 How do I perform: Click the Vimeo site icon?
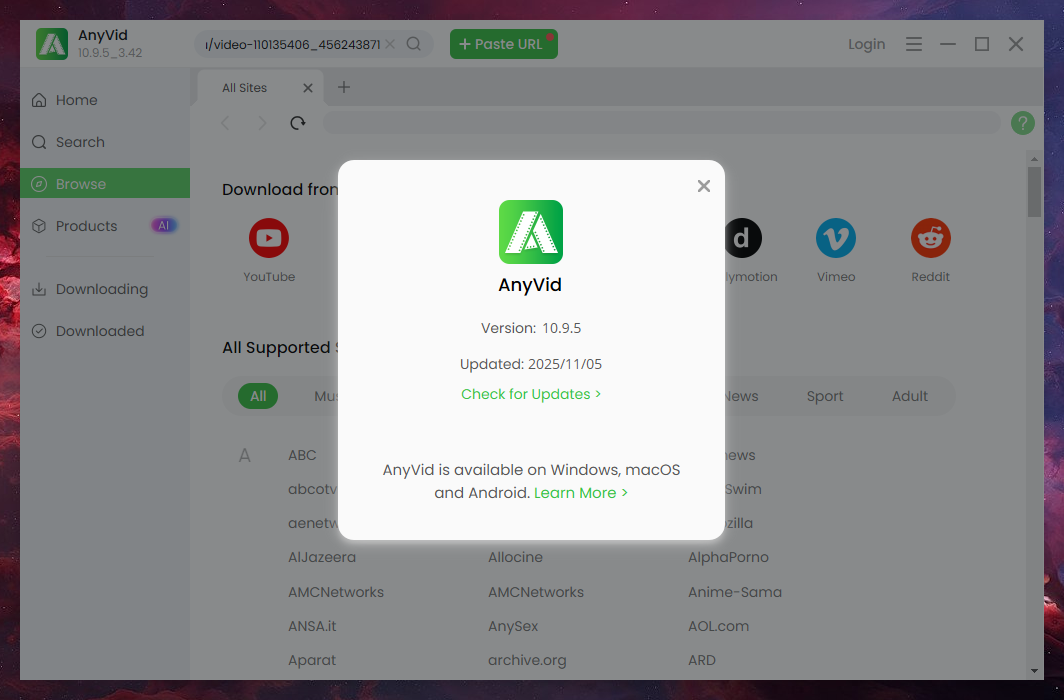[836, 238]
